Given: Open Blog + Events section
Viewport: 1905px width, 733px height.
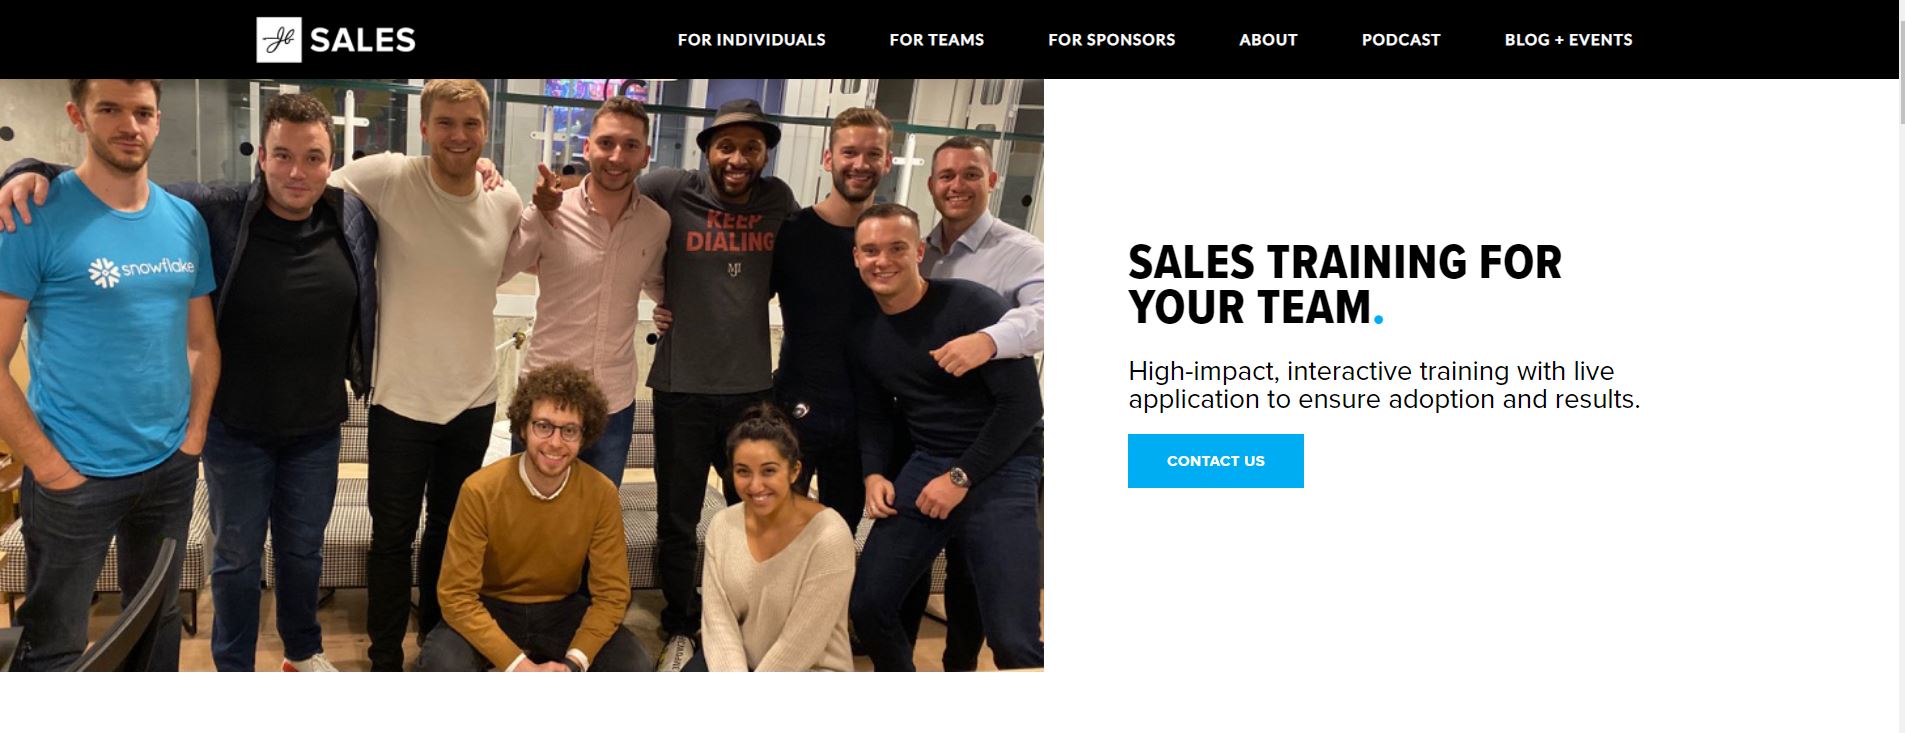Looking at the screenshot, I should click(1568, 40).
